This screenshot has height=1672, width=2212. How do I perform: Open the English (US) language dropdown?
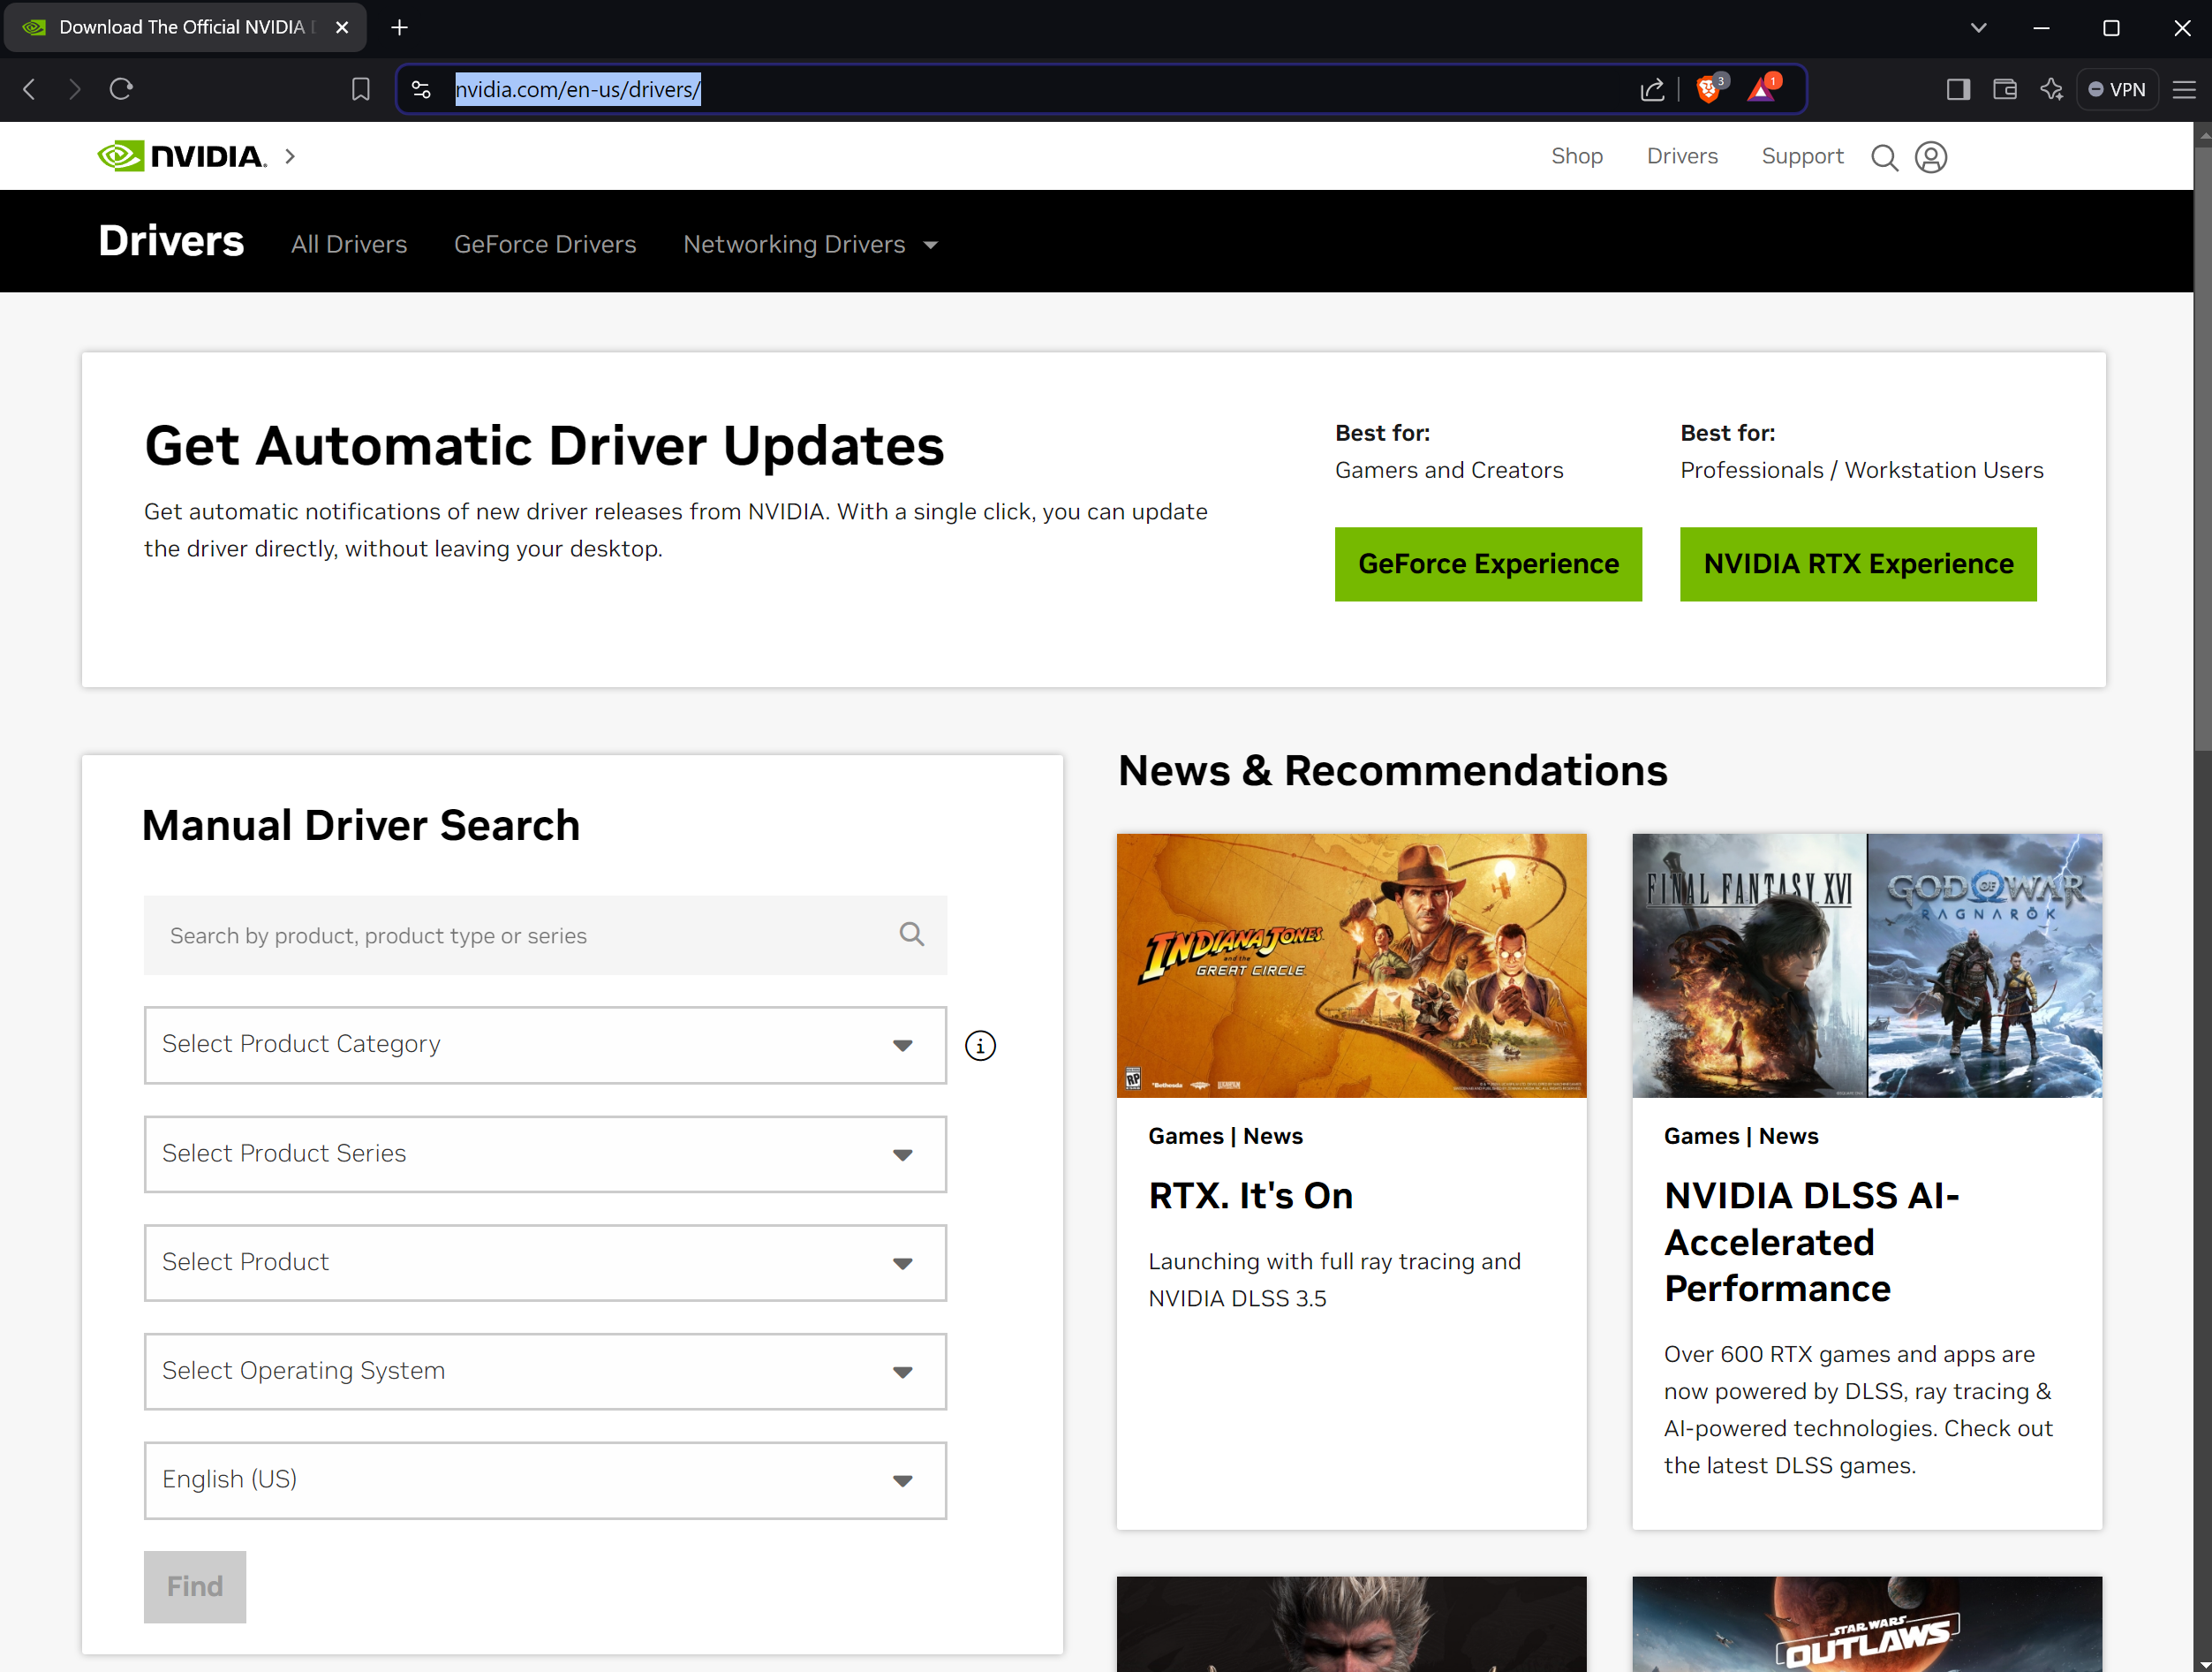point(545,1480)
